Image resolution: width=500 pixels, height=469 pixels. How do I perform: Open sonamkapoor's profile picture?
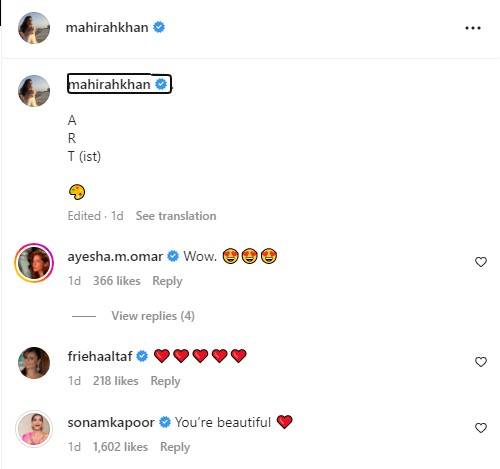coord(34,429)
